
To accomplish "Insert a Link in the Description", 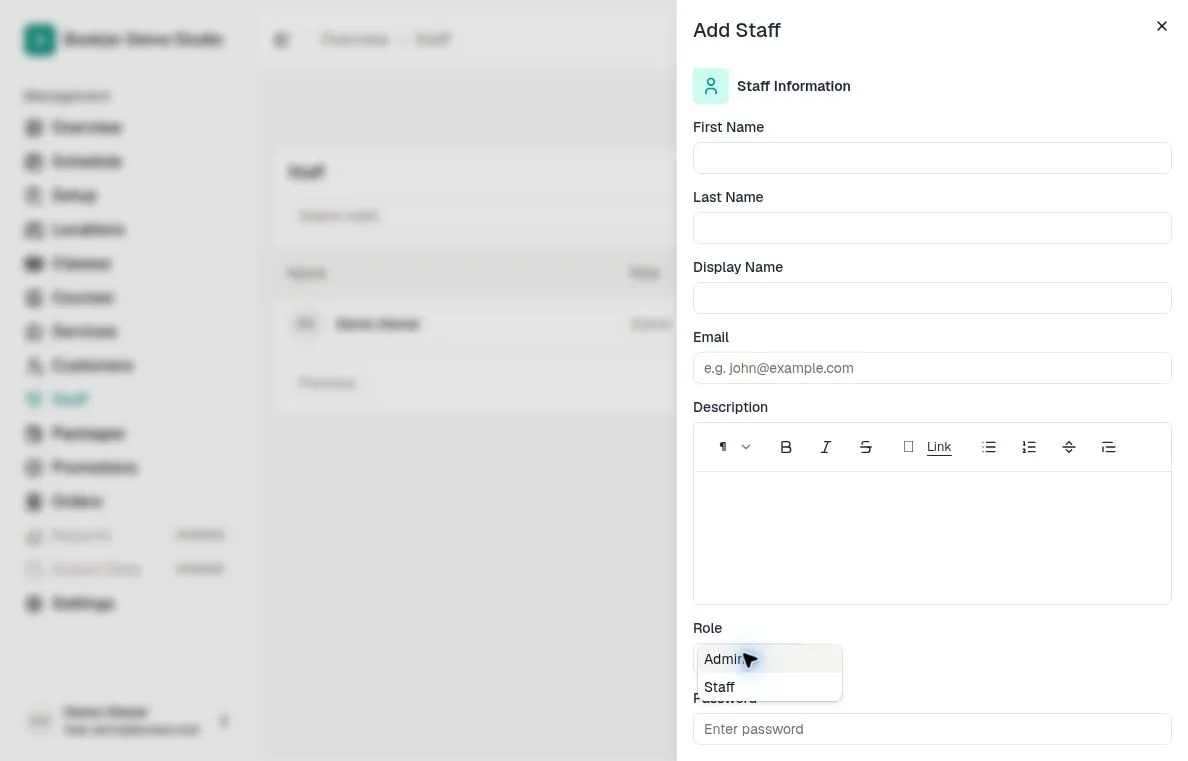I will tap(927, 447).
